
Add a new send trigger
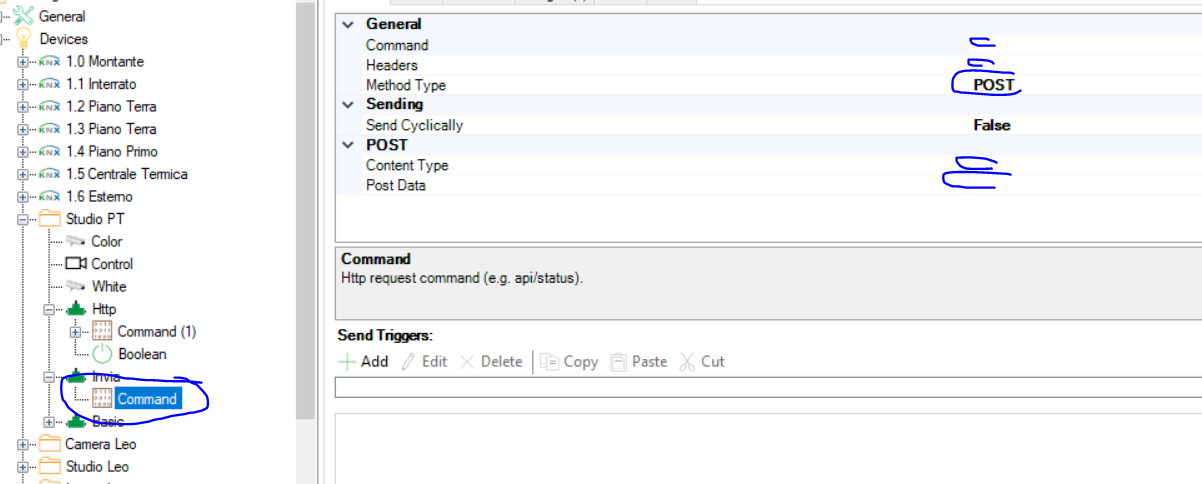point(363,361)
